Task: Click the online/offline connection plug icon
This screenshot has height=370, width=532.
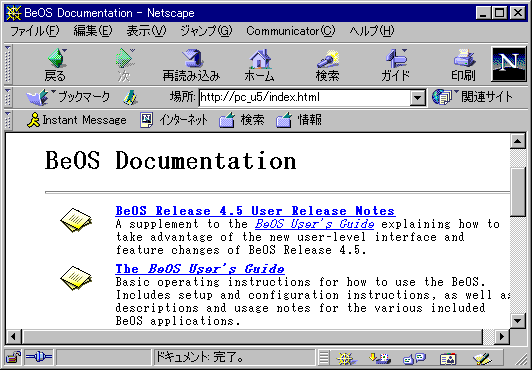Action: [x=39, y=357]
